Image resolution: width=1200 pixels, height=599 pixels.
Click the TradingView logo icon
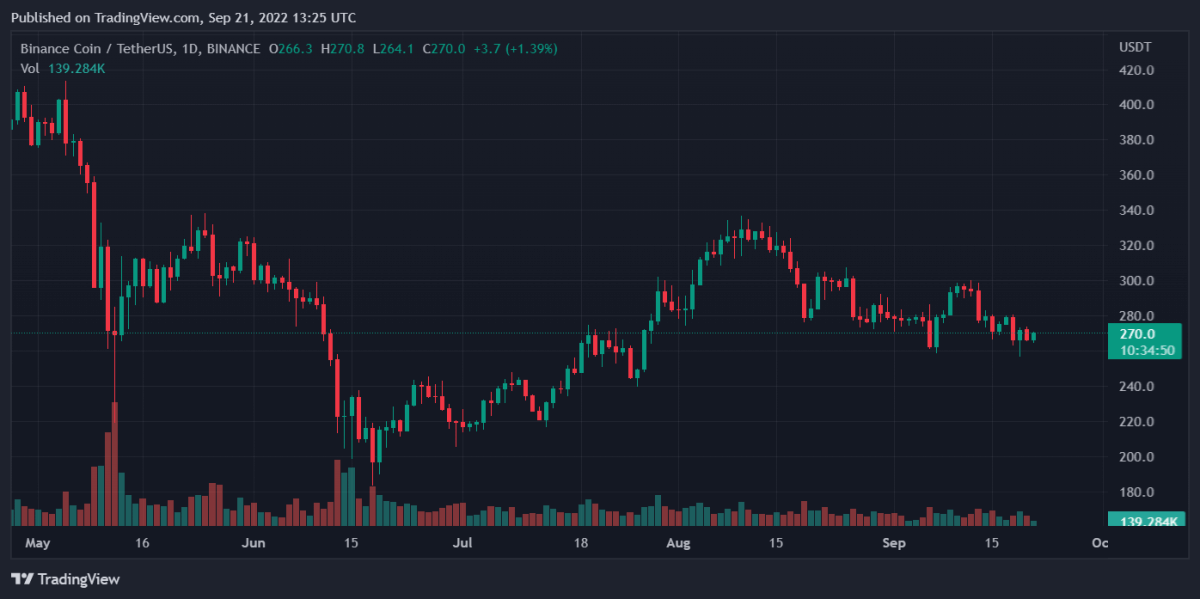(23, 579)
